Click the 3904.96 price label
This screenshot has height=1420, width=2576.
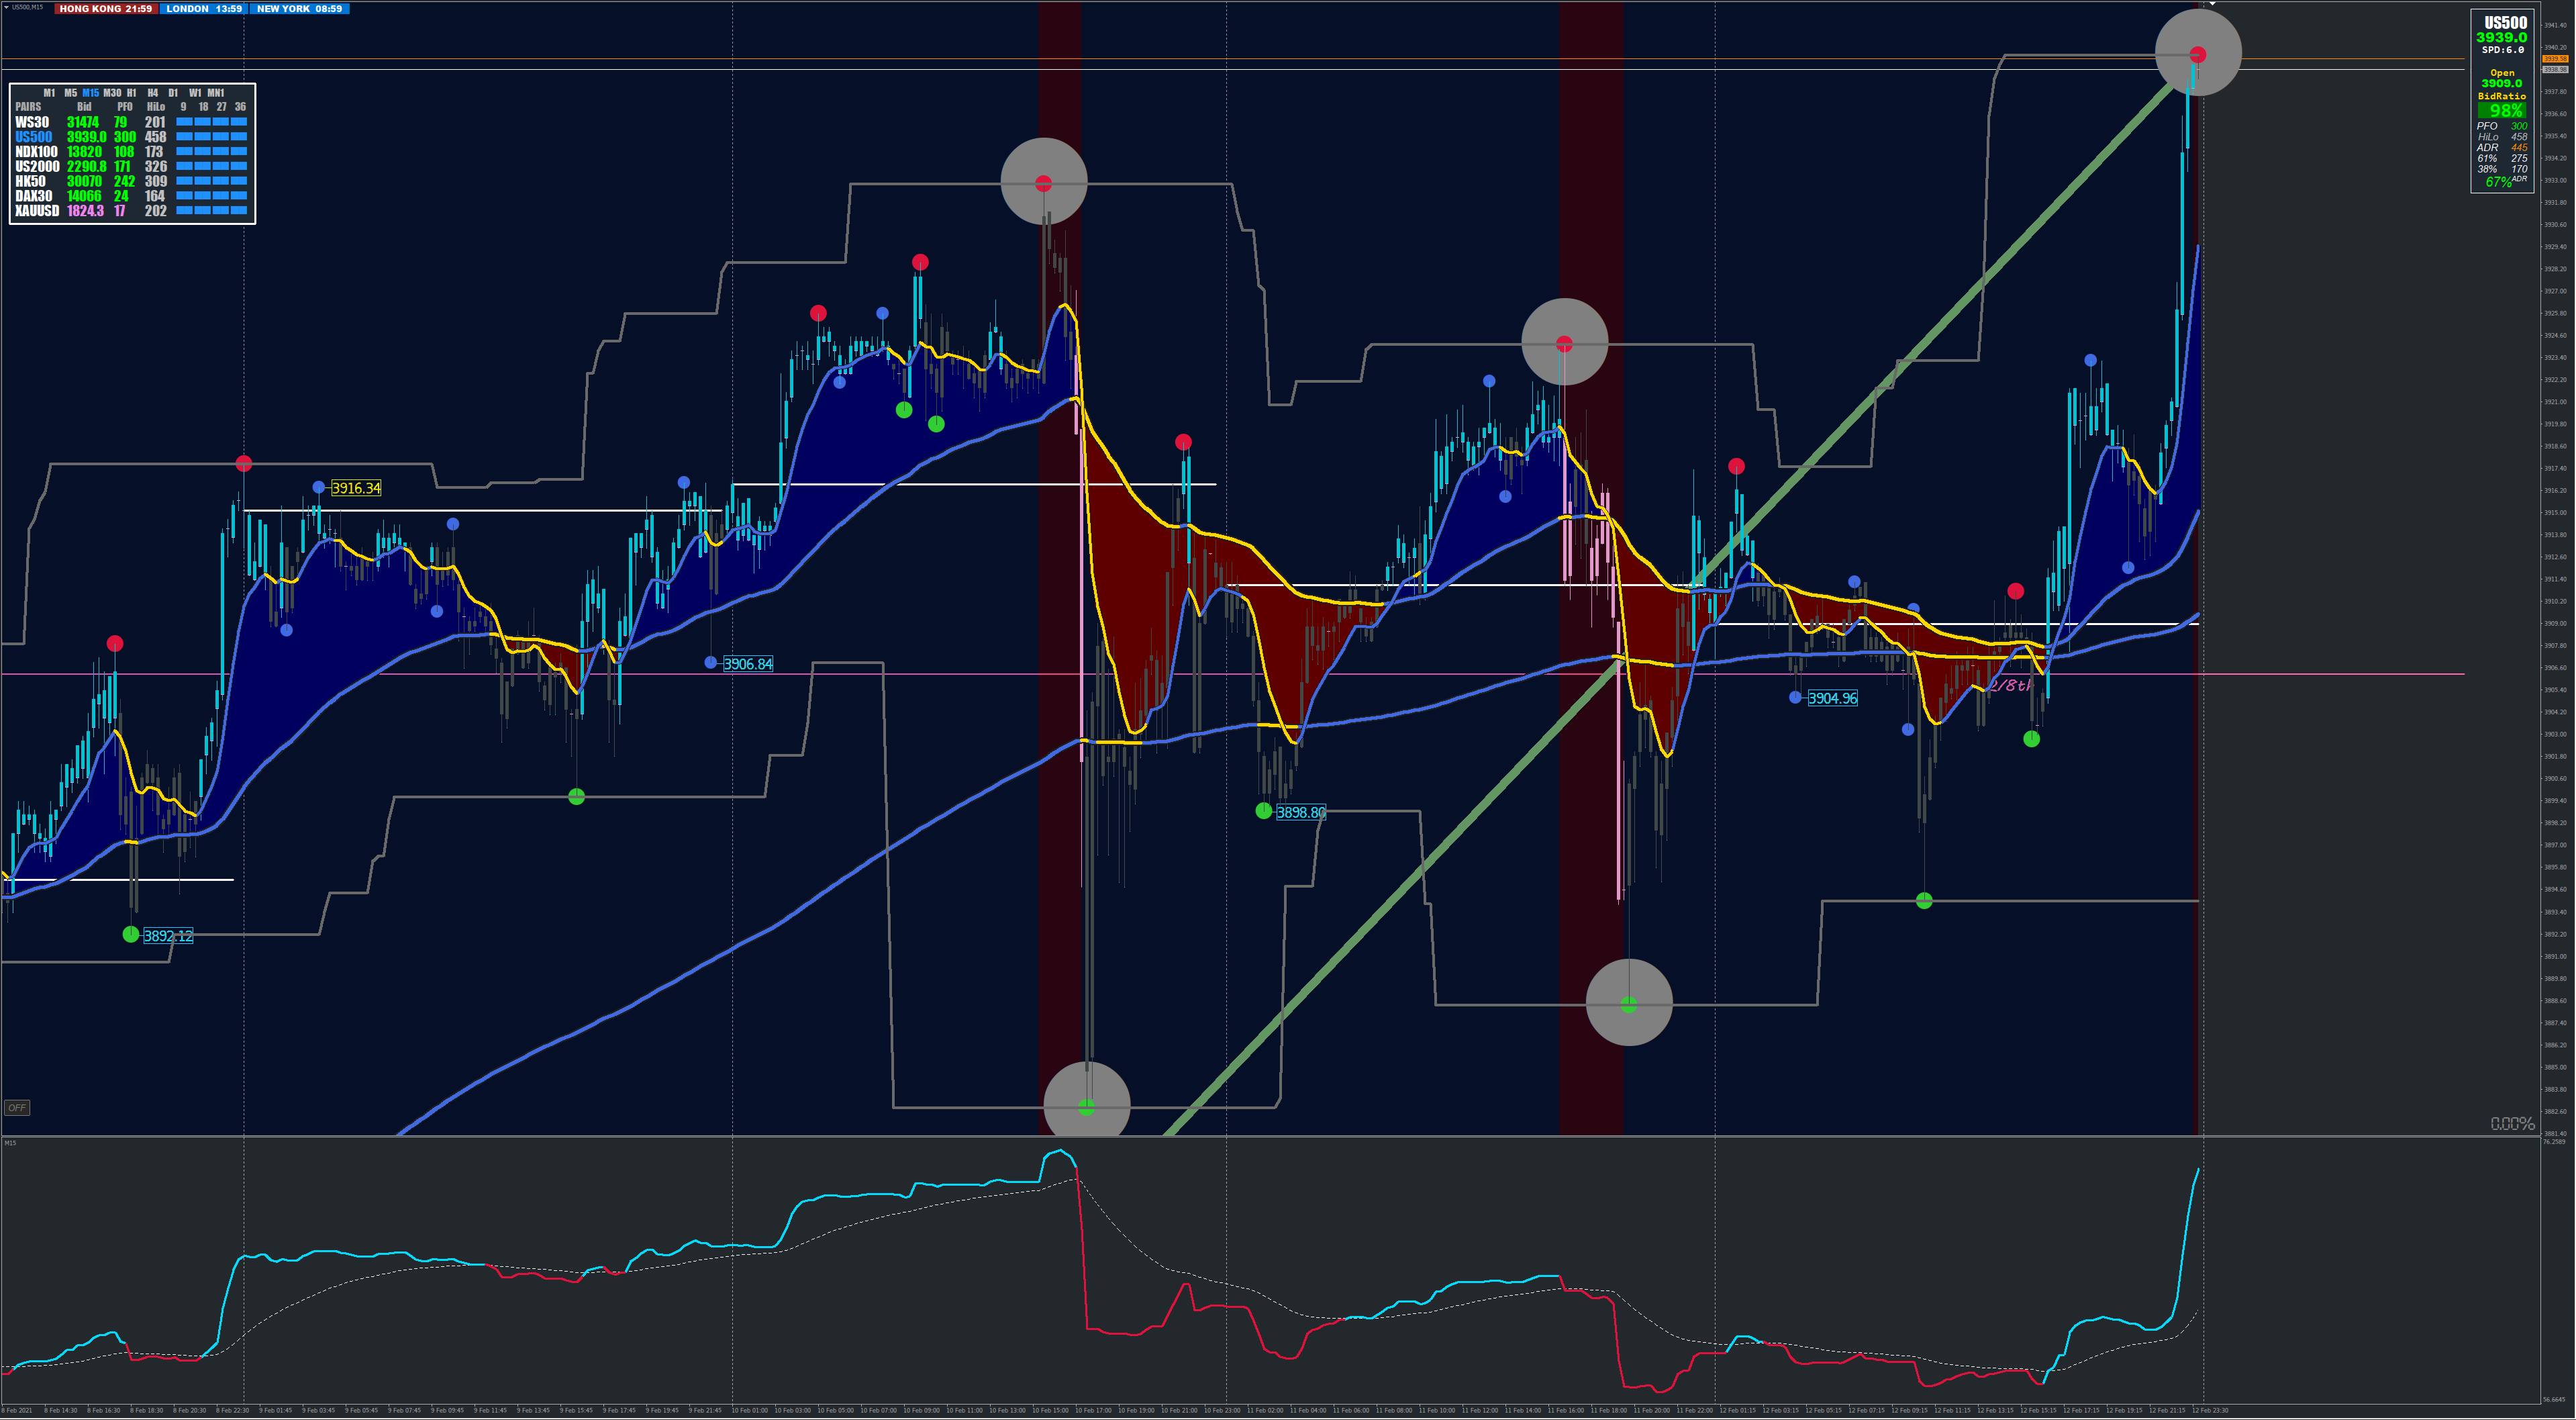pyautogui.click(x=1832, y=698)
